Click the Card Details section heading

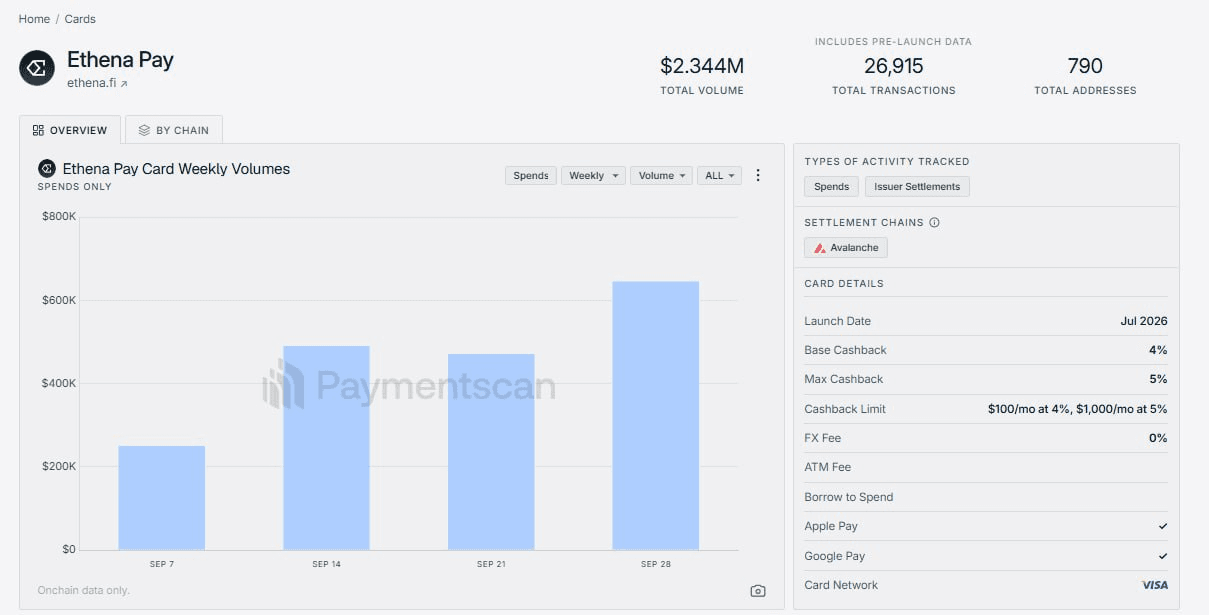[x=844, y=284]
